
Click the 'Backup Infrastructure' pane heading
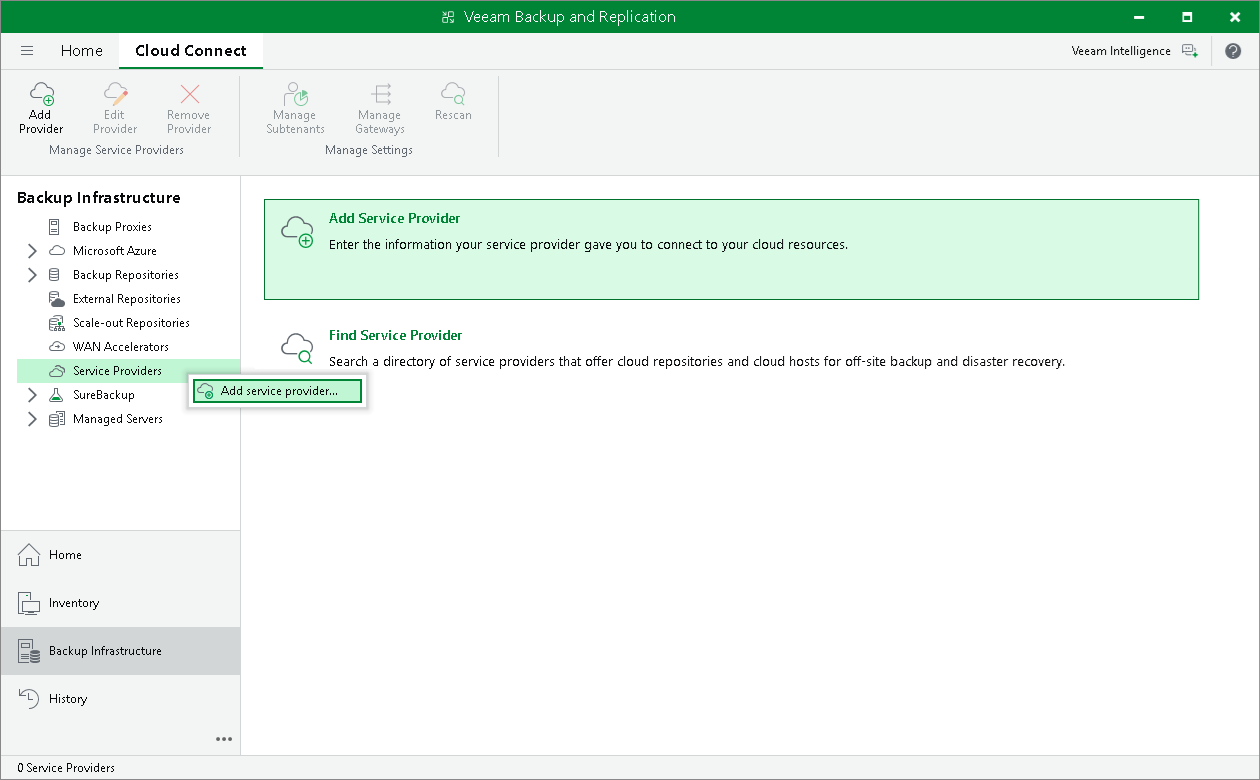pos(99,198)
